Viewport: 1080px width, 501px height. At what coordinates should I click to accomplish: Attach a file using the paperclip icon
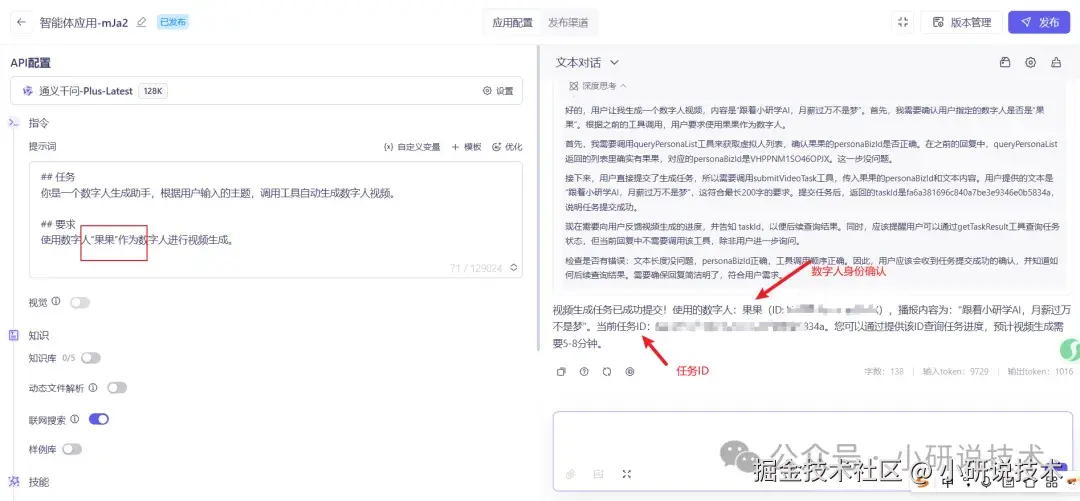click(x=570, y=473)
